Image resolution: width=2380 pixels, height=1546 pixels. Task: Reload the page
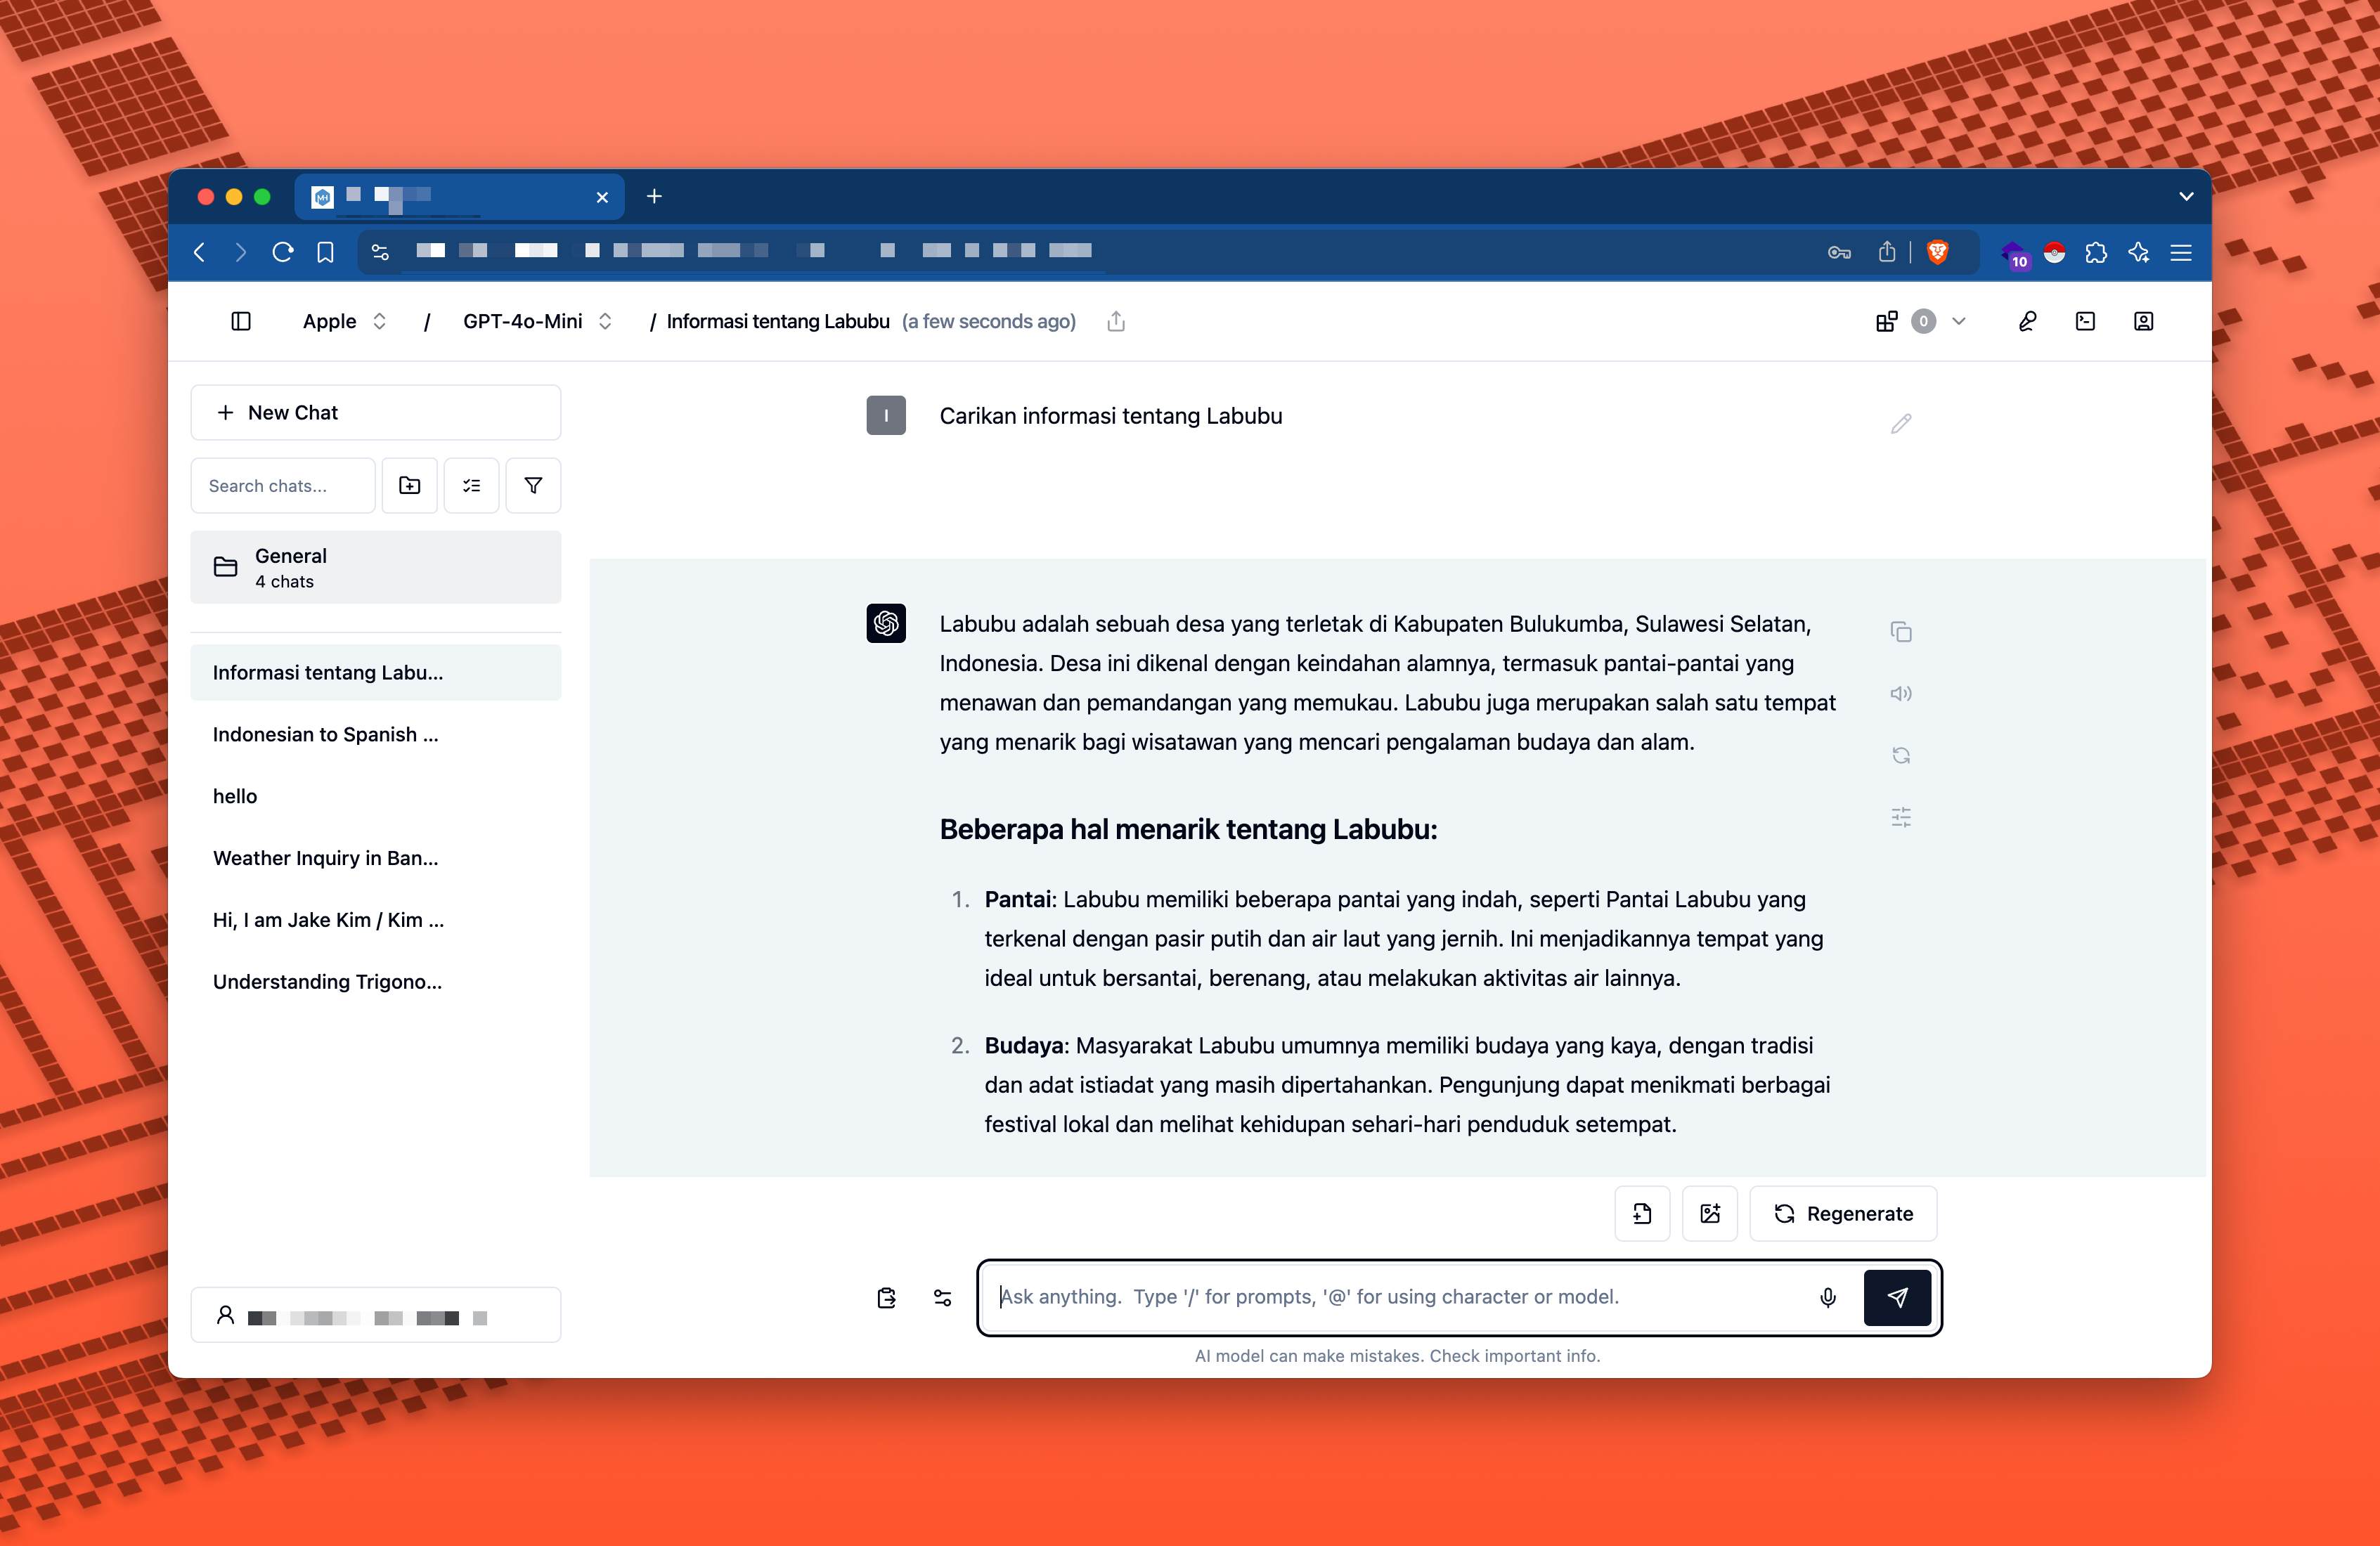(283, 252)
